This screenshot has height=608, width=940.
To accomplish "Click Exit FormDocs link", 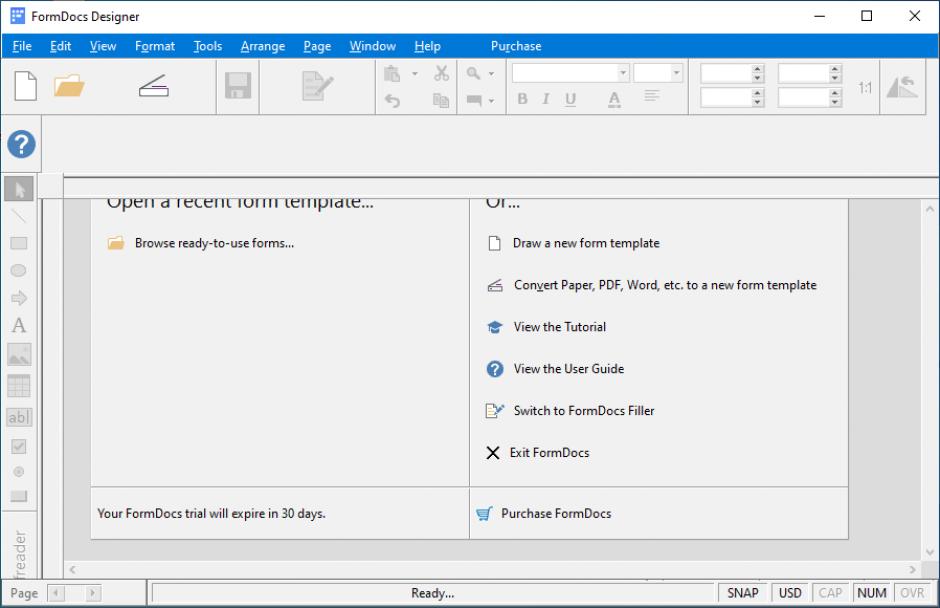I will pos(549,453).
